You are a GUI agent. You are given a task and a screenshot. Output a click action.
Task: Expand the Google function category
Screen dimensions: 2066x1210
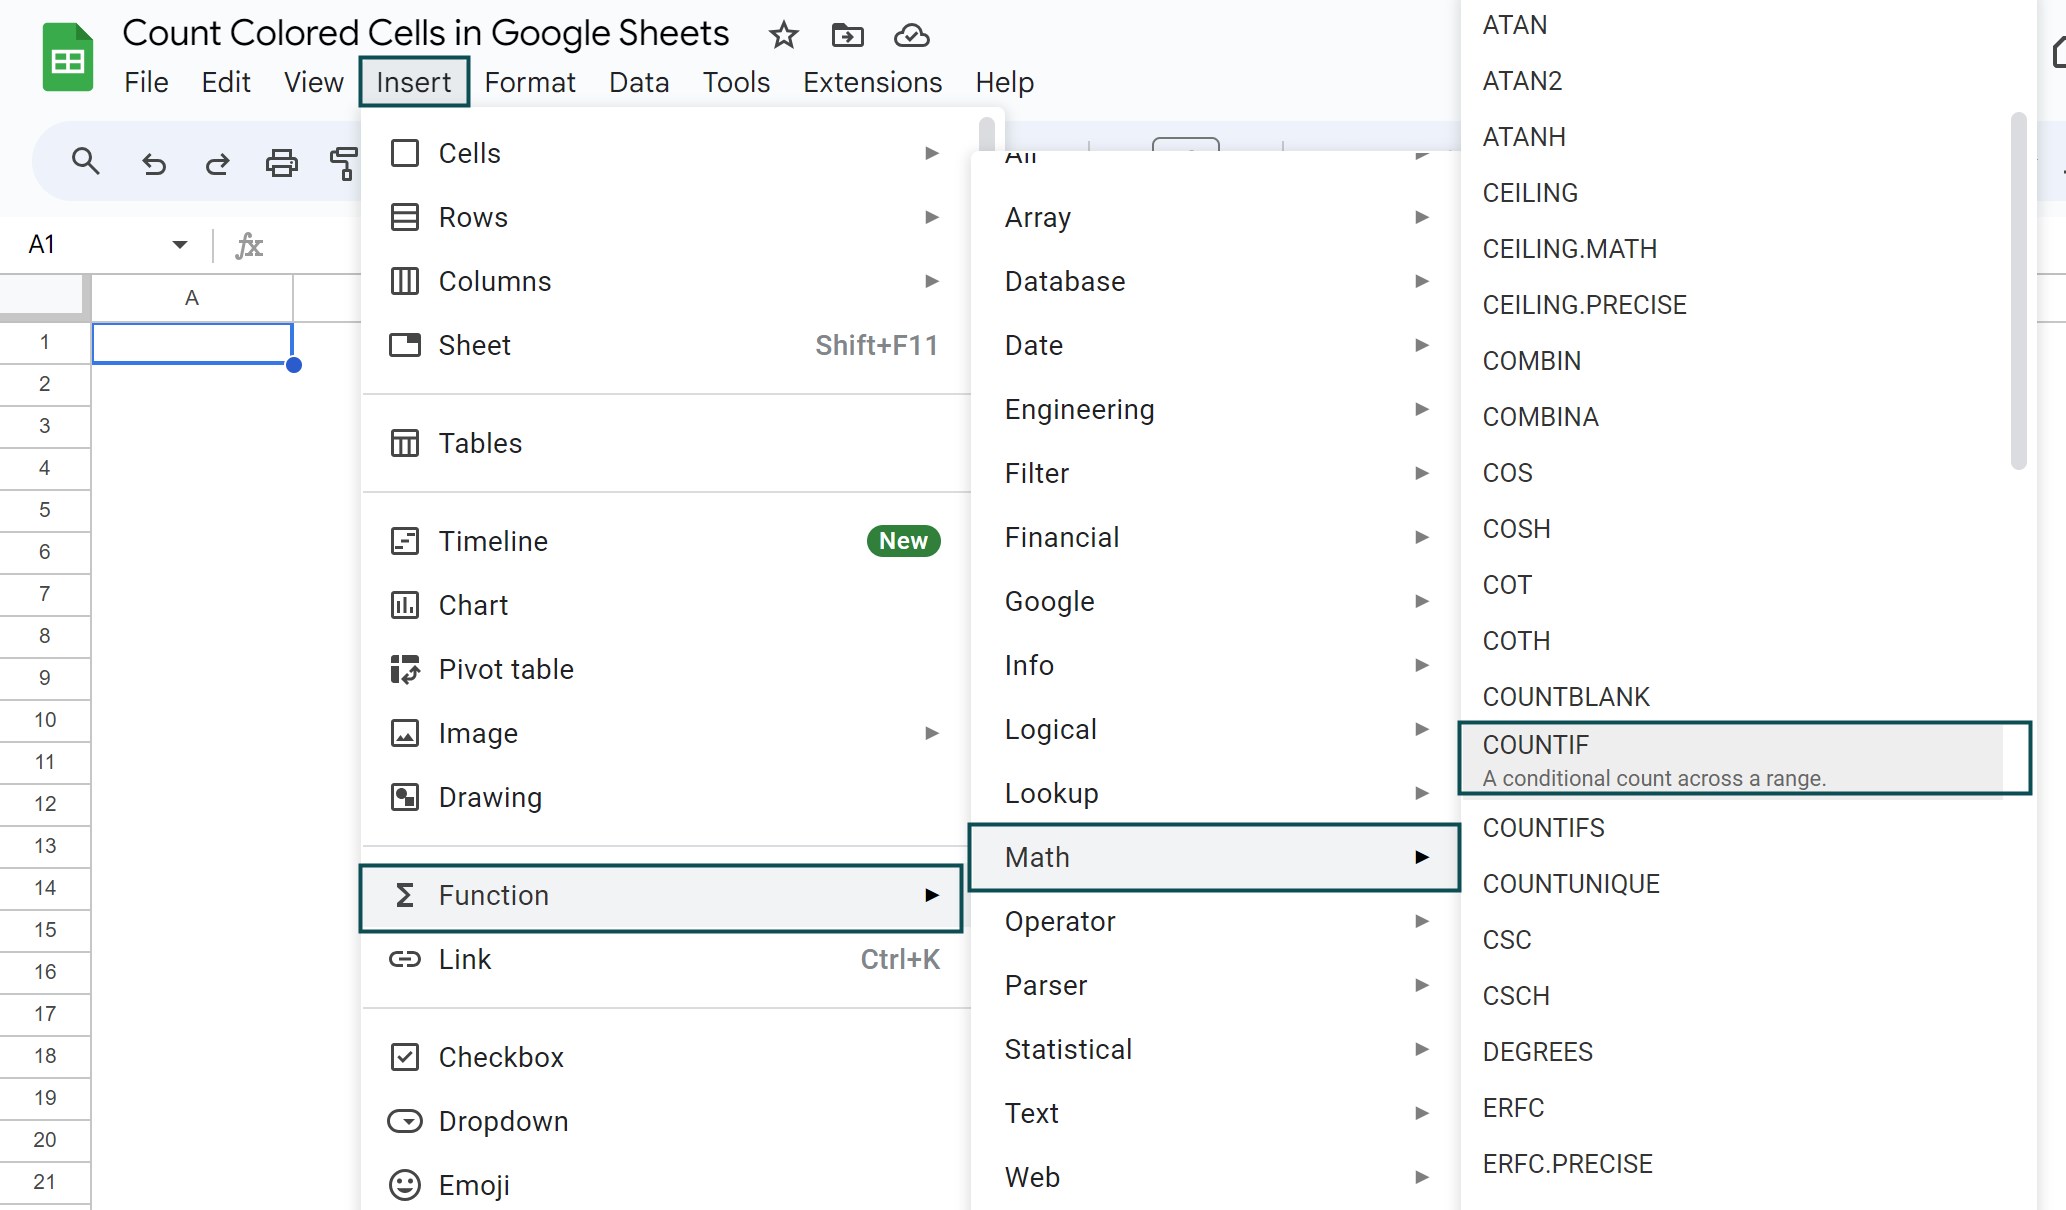coord(1215,601)
